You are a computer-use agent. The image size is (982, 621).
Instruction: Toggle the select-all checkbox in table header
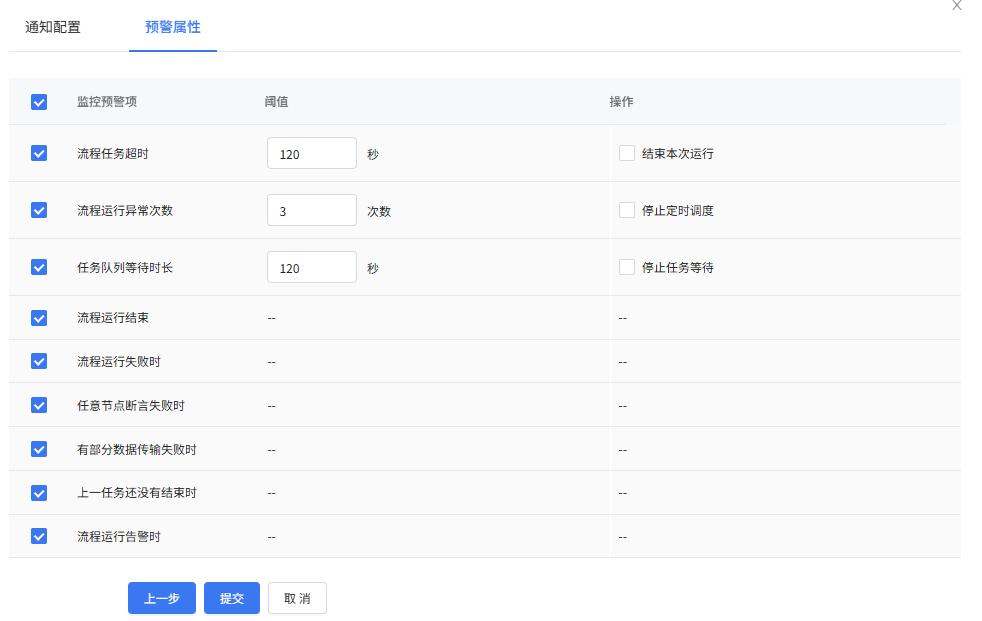click(39, 102)
